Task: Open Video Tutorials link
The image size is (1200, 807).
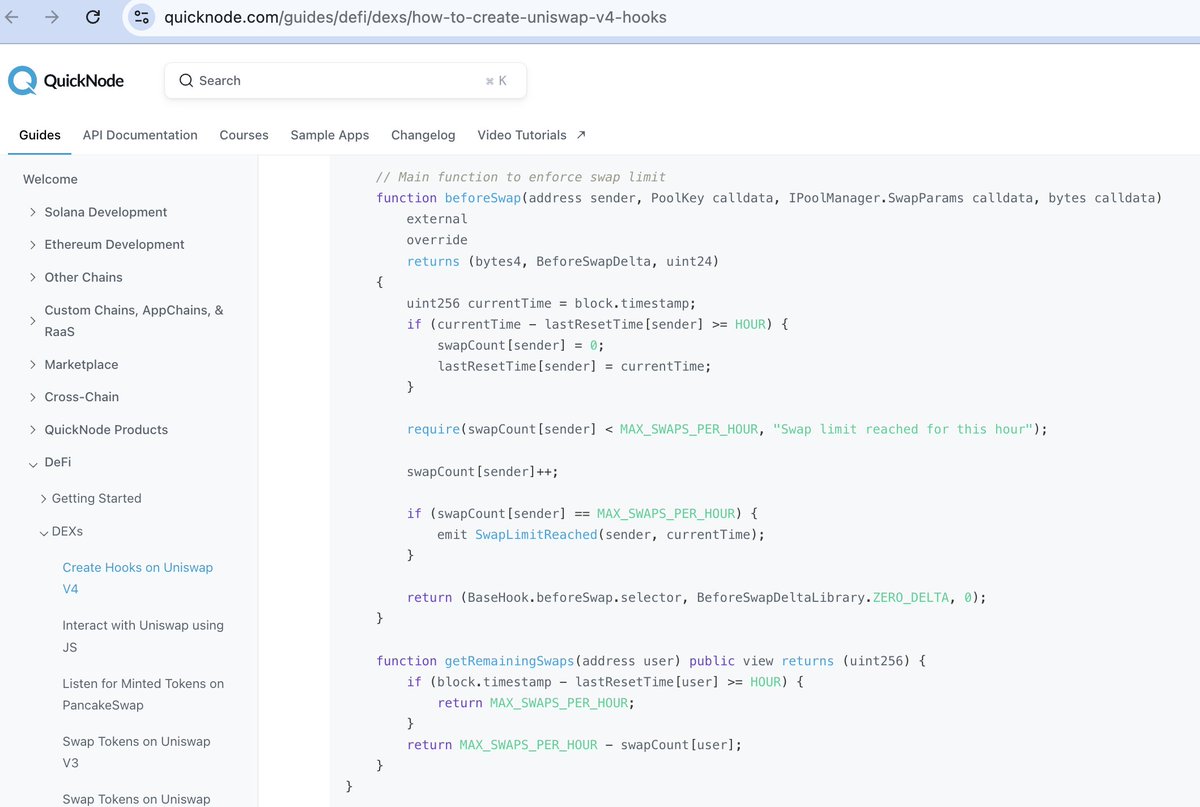Action: pos(522,135)
